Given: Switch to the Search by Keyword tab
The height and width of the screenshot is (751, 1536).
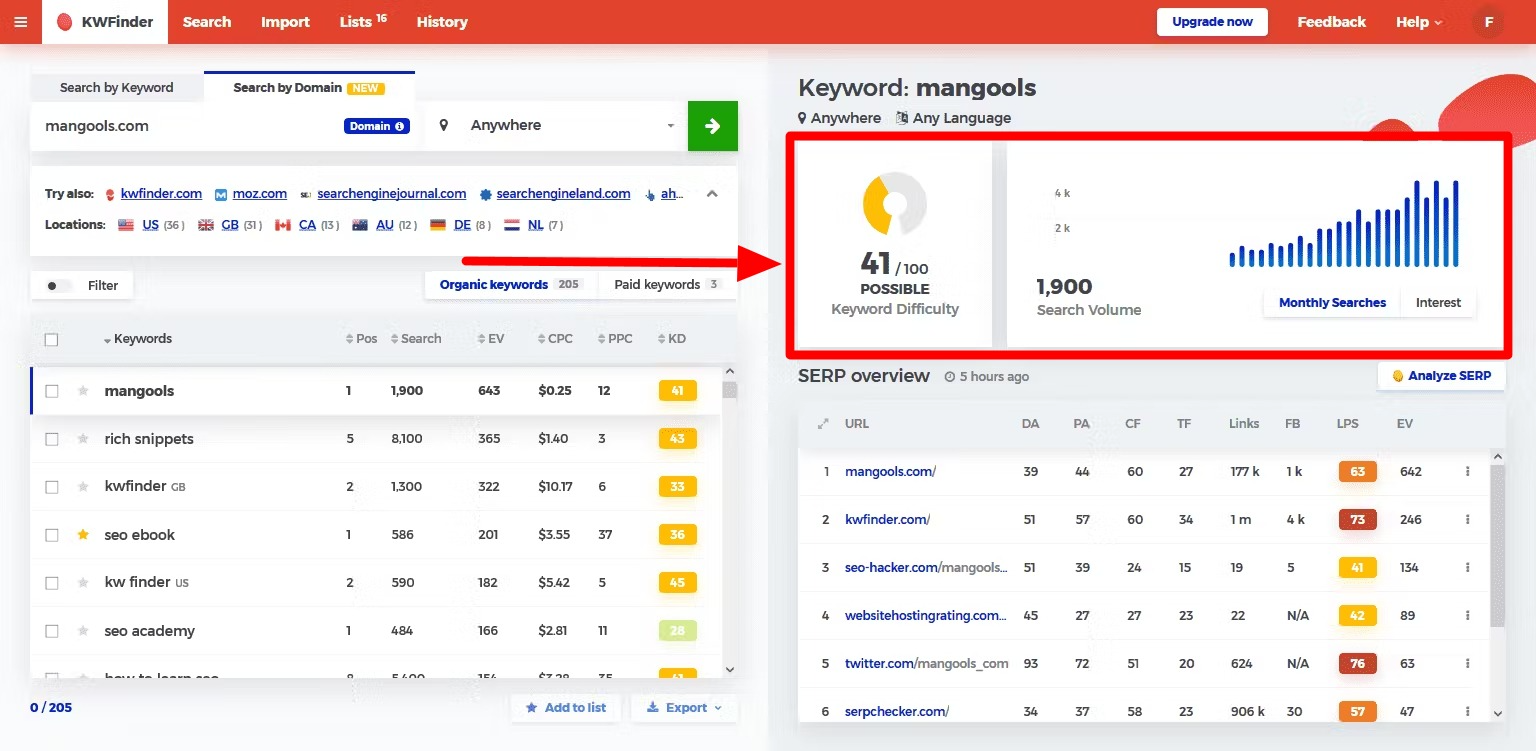Looking at the screenshot, I should pos(117,88).
